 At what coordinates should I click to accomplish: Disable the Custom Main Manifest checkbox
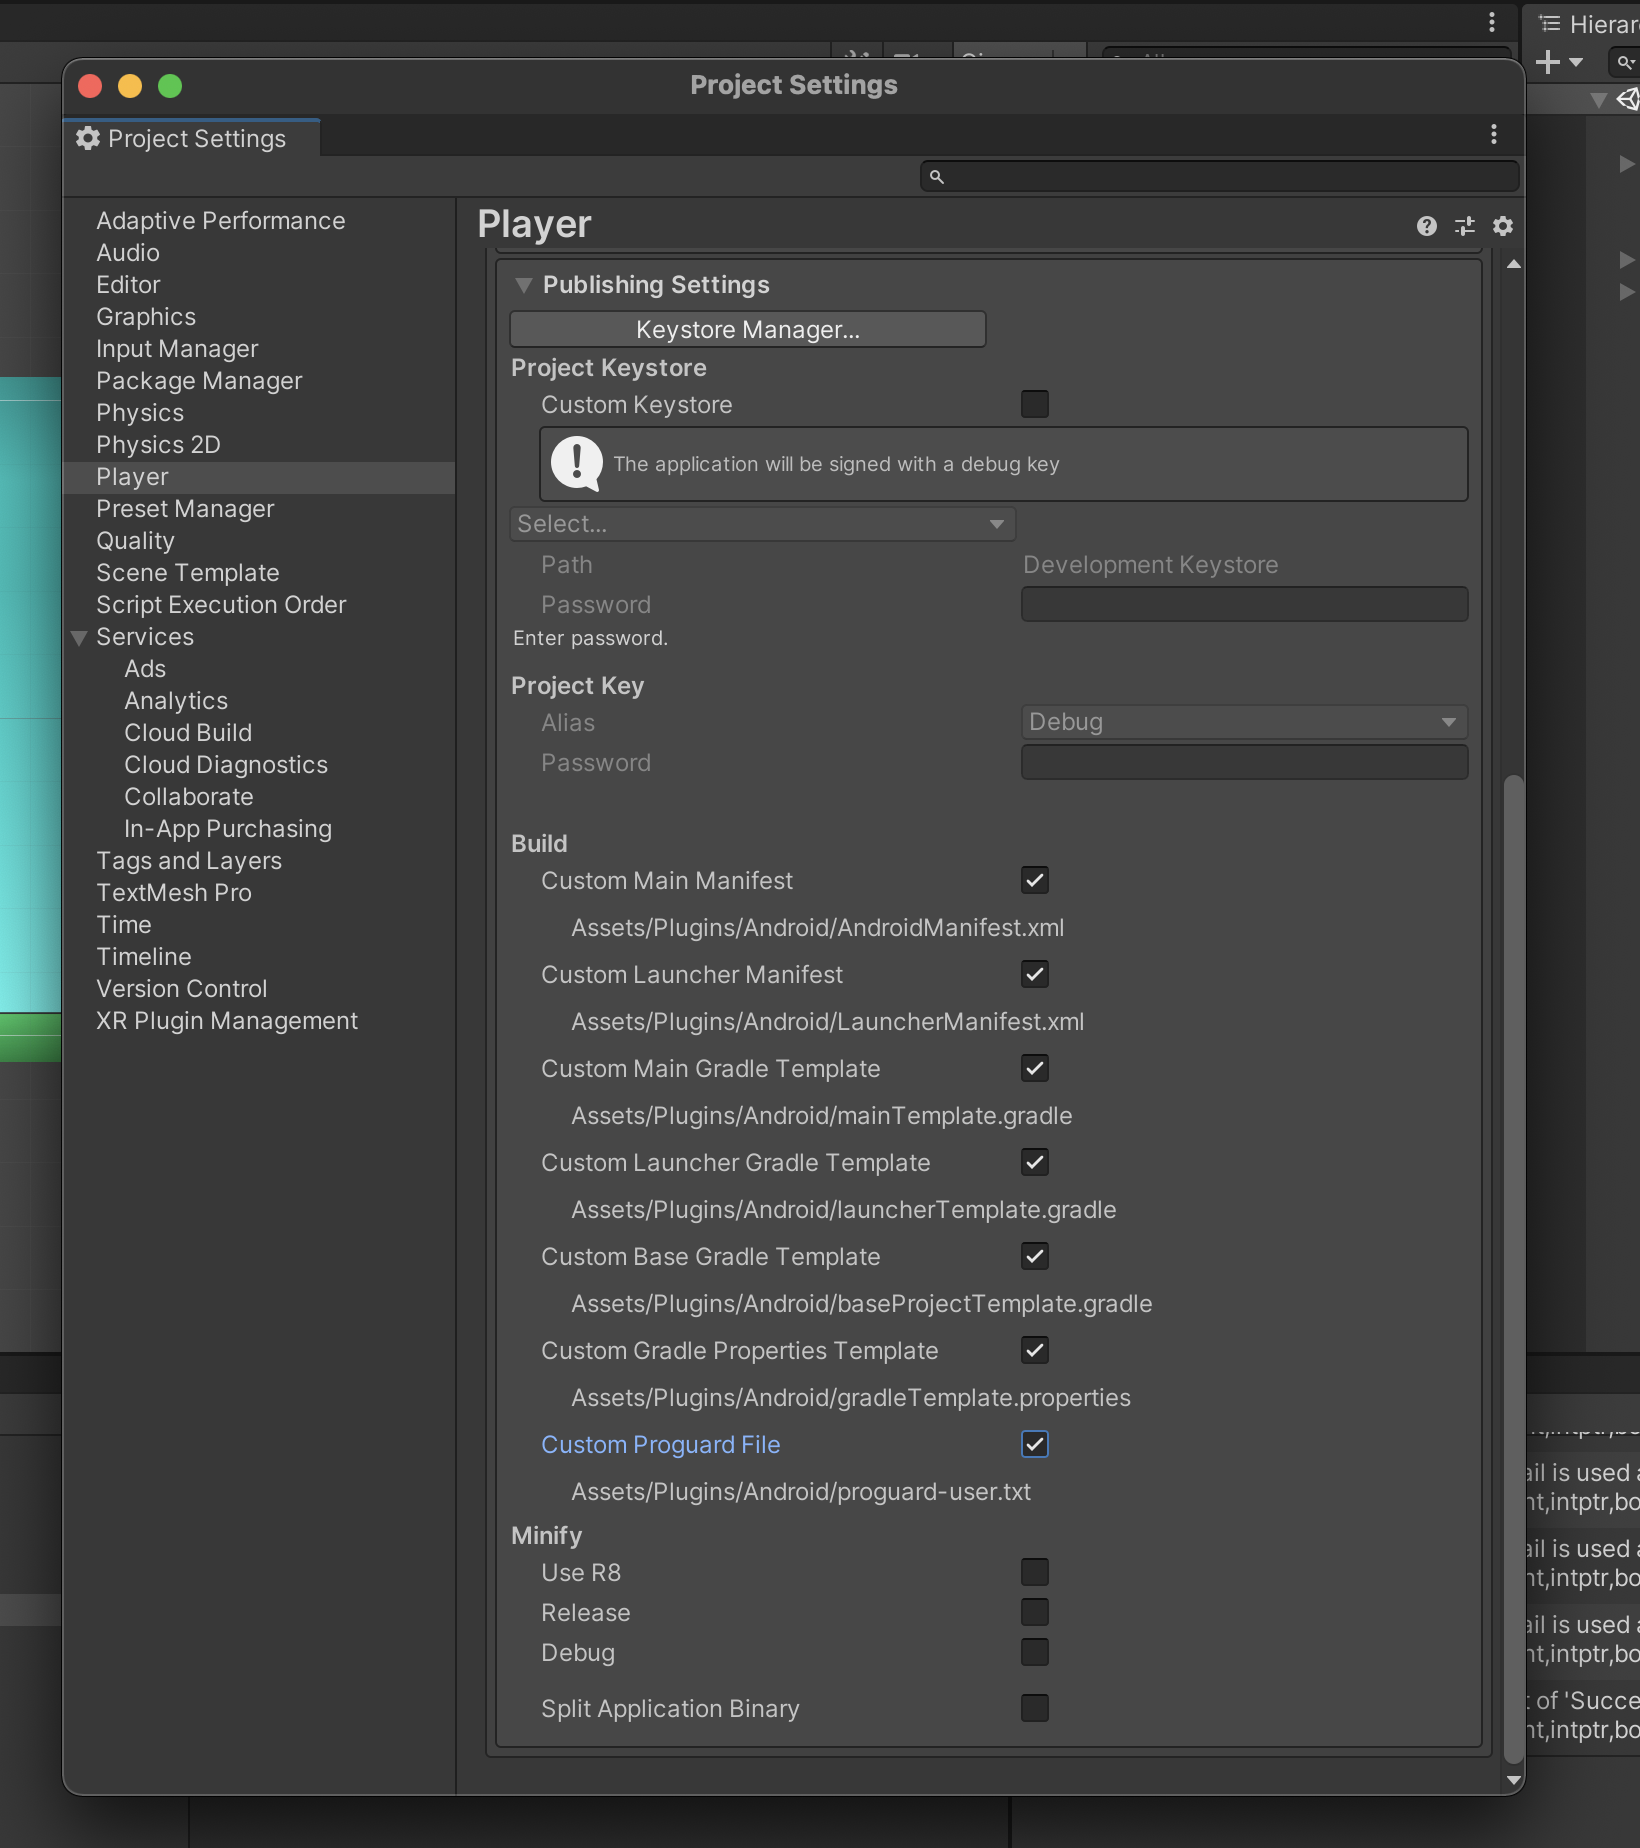tap(1035, 880)
